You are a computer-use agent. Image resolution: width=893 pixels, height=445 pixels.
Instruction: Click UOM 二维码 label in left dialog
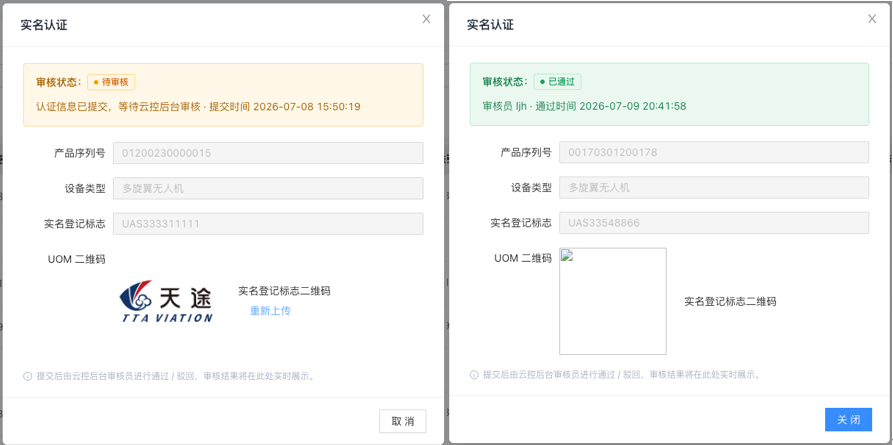point(77,260)
